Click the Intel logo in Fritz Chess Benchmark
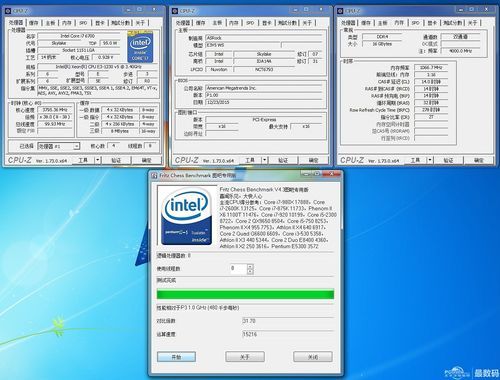Screen dimensions: 500x380 tap(187, 216)
